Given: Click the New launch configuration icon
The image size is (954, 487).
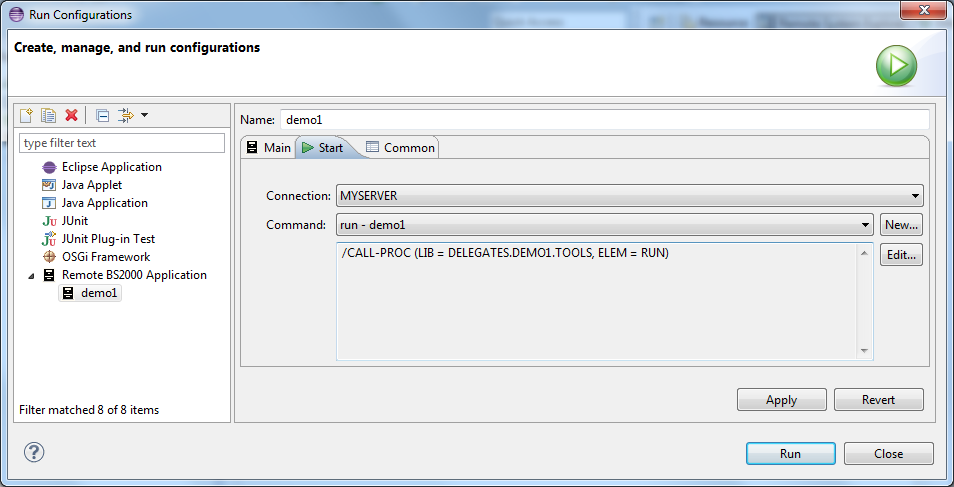Looking at the screenshot, I should pos(27,116).
